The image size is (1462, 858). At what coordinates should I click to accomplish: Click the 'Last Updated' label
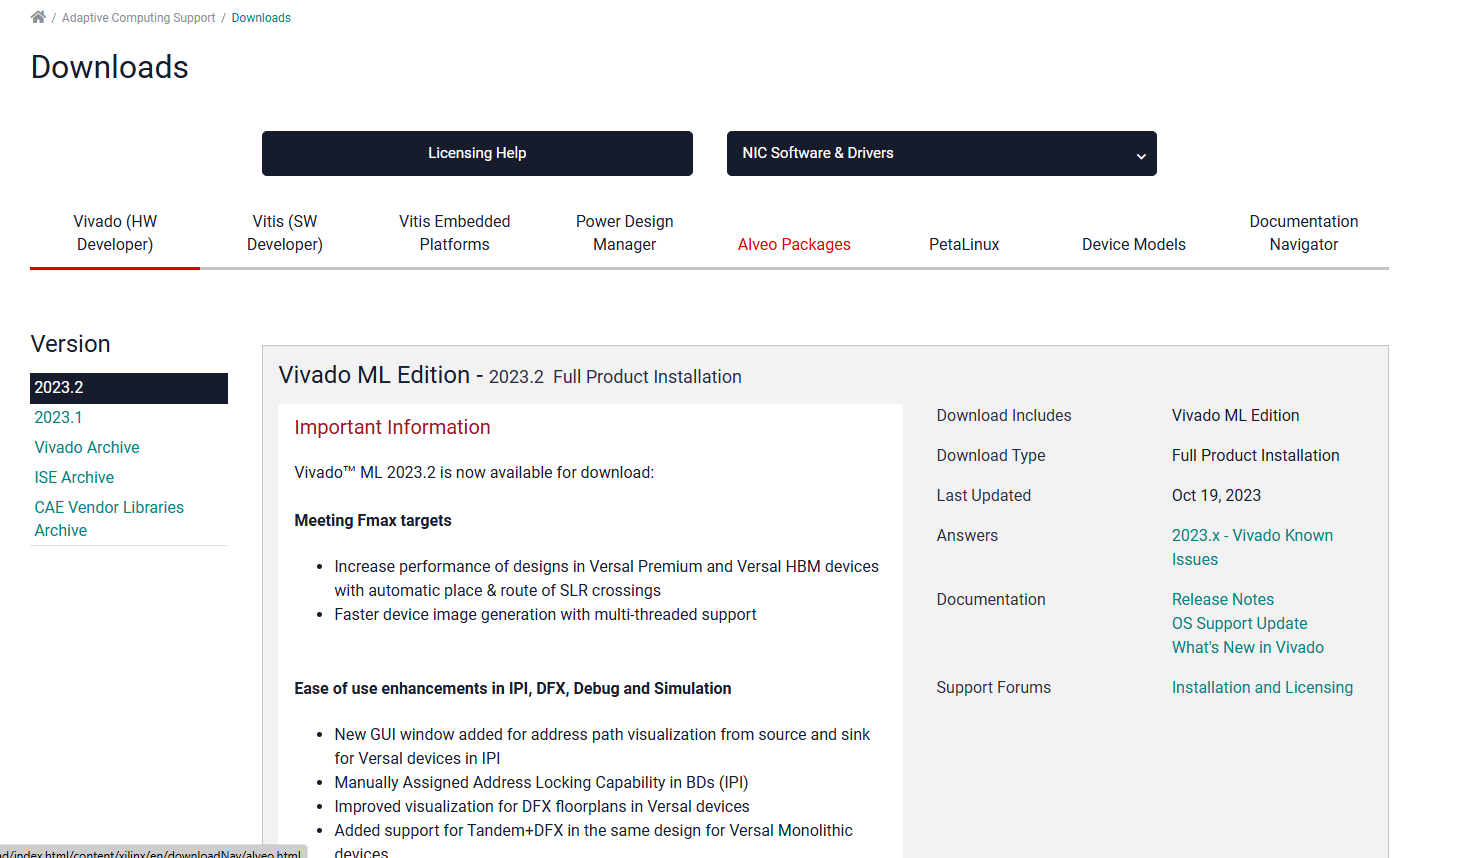(984, 495)
